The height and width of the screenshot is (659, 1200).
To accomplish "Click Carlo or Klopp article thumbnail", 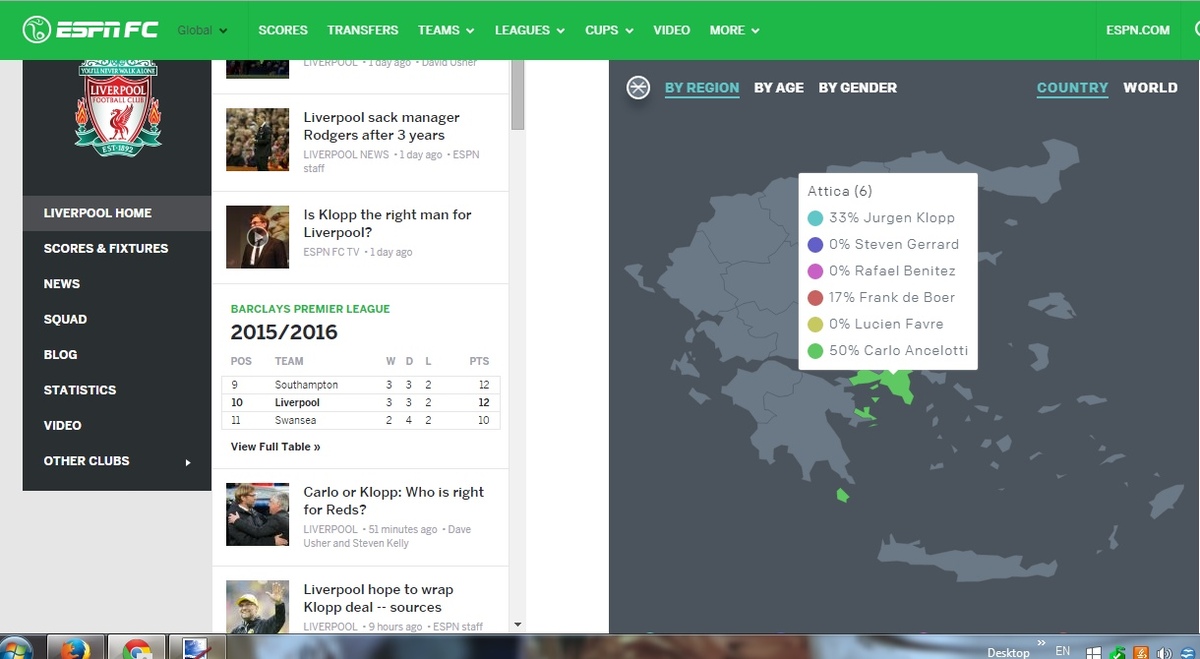I will [x=257, y=515].
